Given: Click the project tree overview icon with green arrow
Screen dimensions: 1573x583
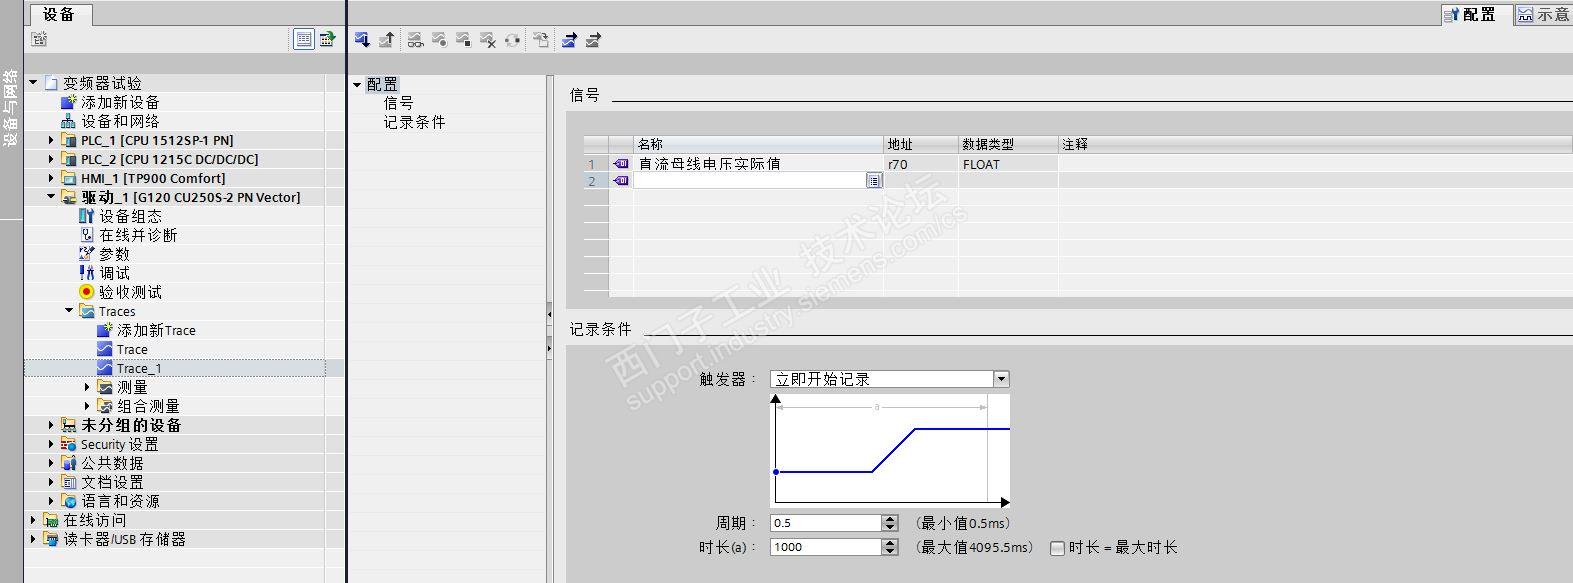Looking at the screenshot, I should point(327,39).
